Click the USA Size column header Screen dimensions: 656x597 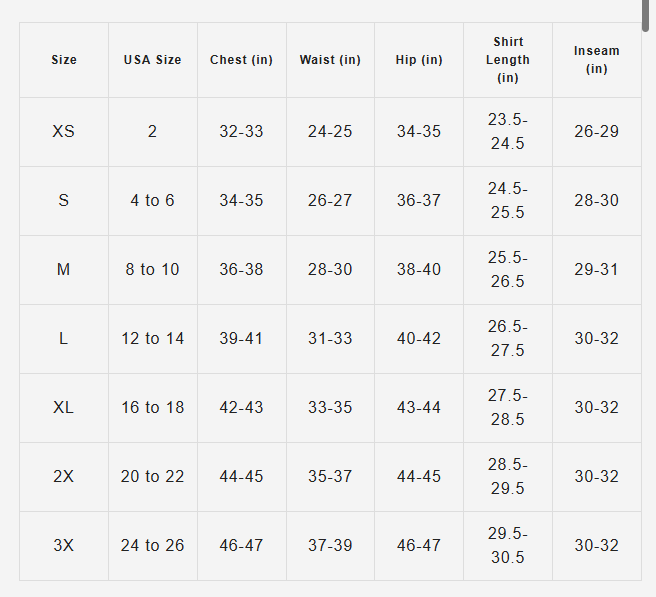(x=153, y=60)
